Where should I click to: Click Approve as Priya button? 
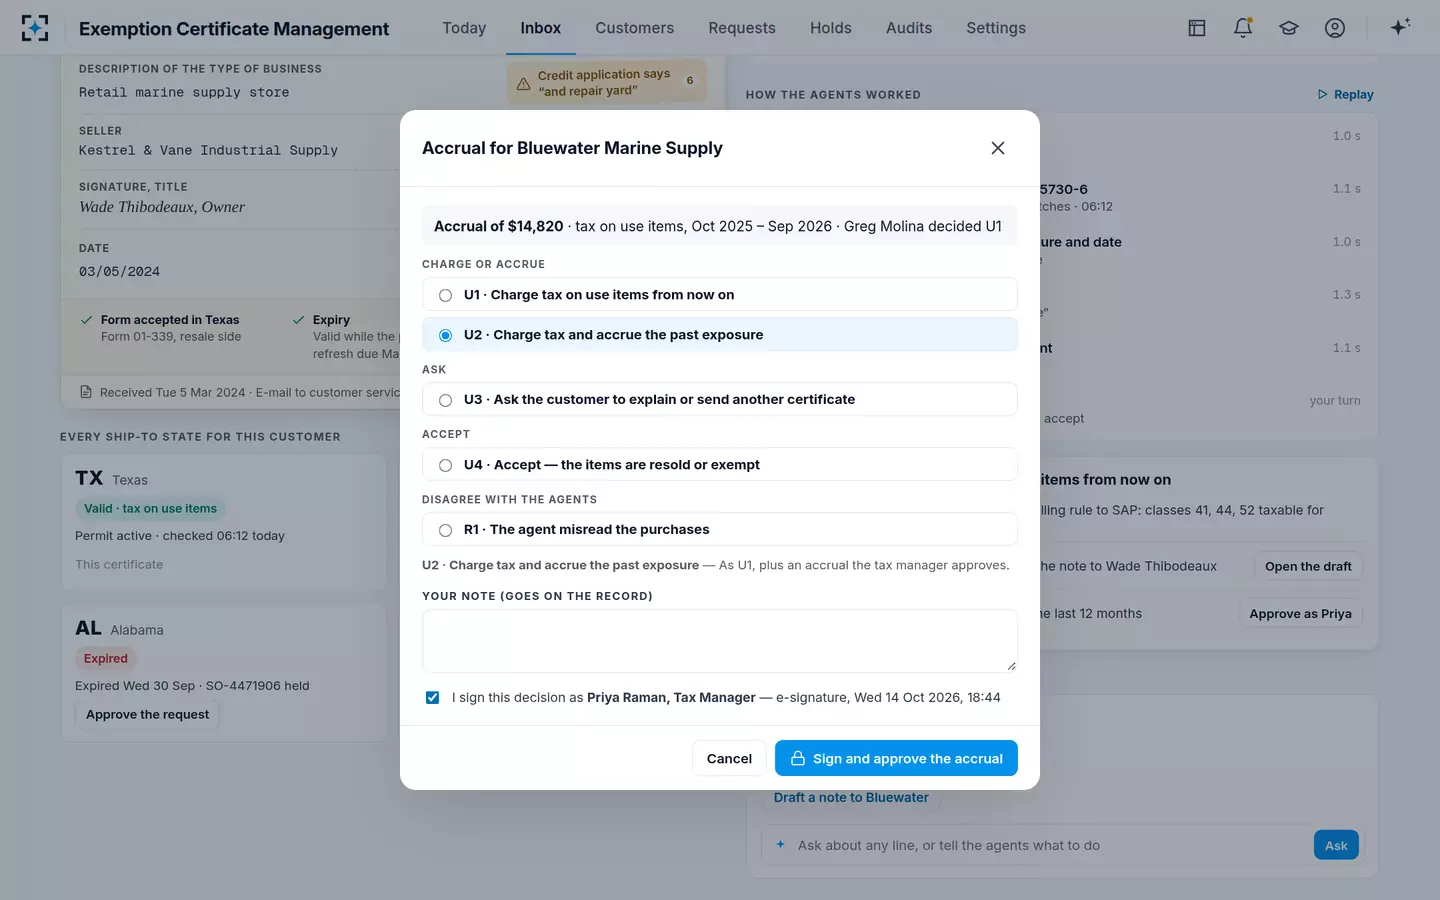(x=1300, y=613)
